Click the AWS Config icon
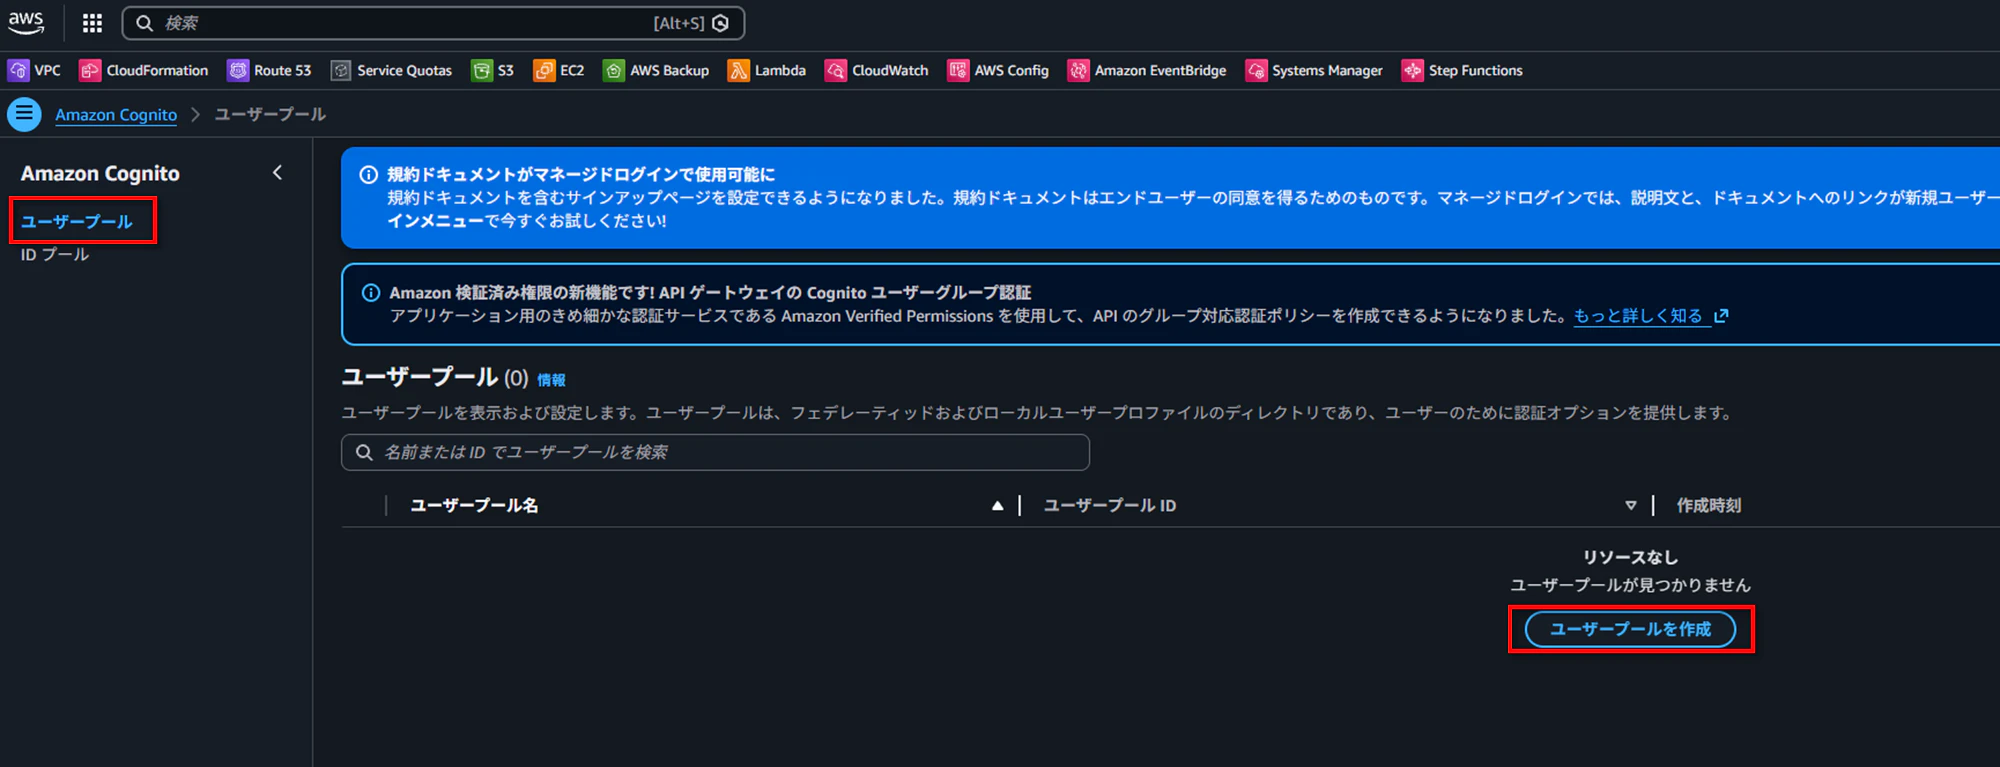 point(958,70)
